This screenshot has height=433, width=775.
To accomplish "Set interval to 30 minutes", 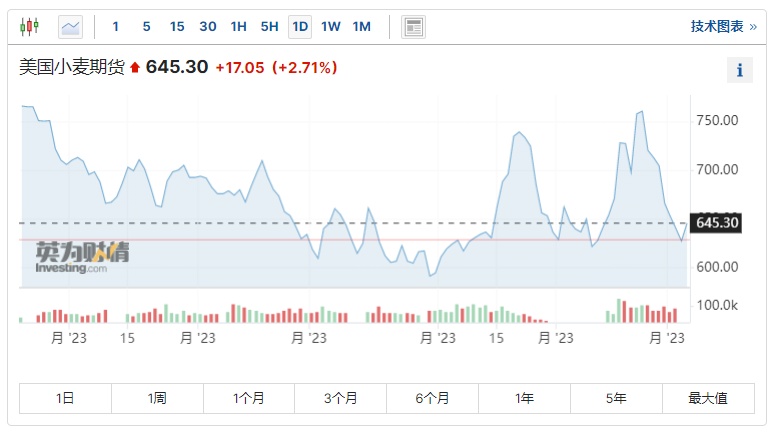I will pos(208,26).
